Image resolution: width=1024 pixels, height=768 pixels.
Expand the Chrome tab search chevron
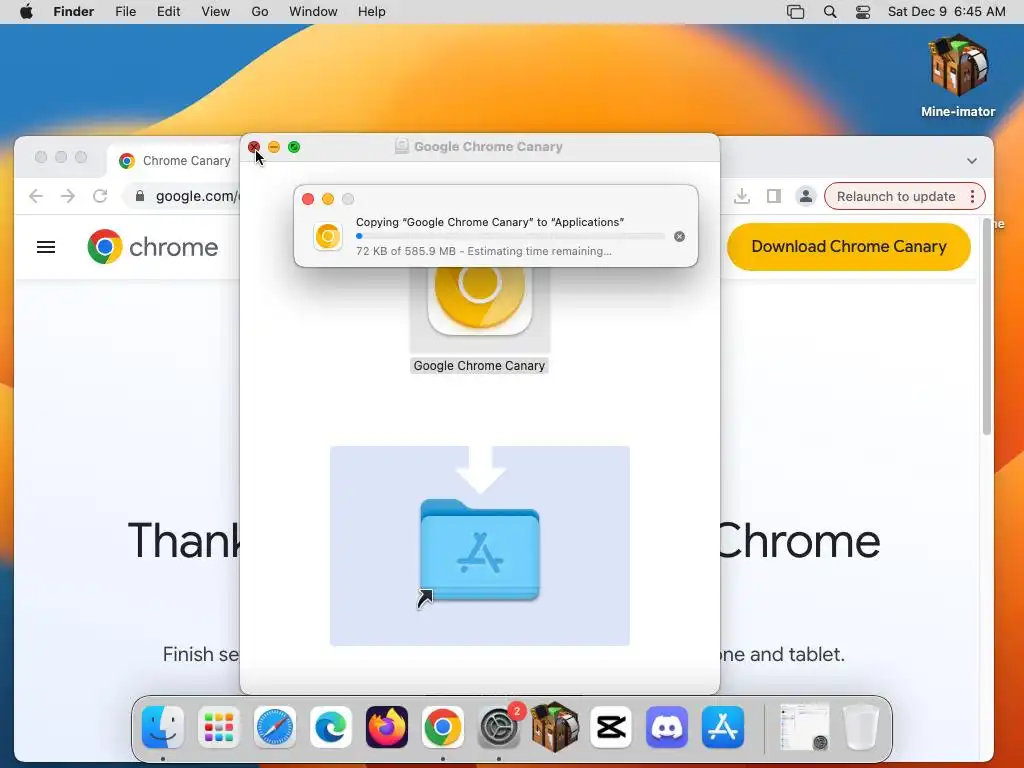point(972,161)
